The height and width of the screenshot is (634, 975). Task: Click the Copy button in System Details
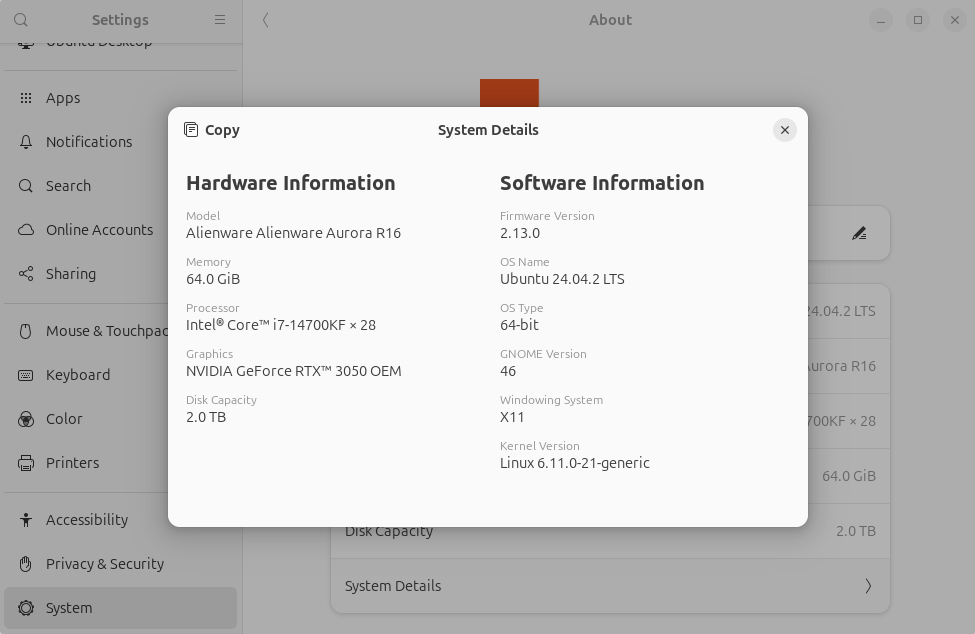(x=212, y=130)
